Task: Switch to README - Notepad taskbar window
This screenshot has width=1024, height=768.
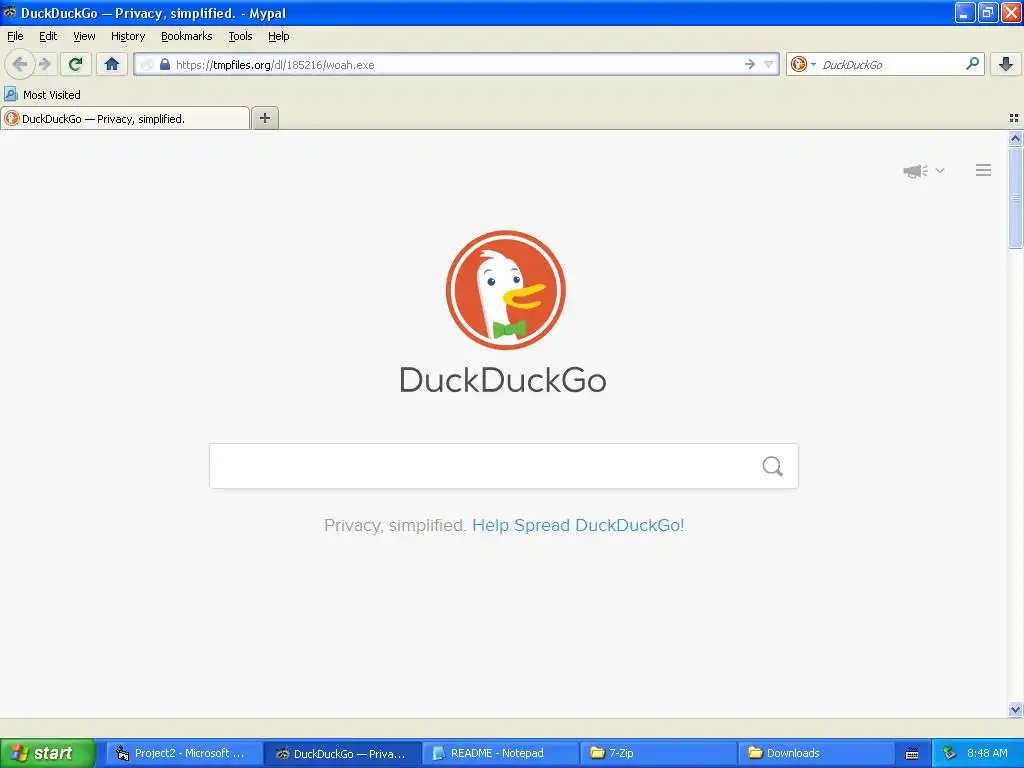Action: pos(500,753)
